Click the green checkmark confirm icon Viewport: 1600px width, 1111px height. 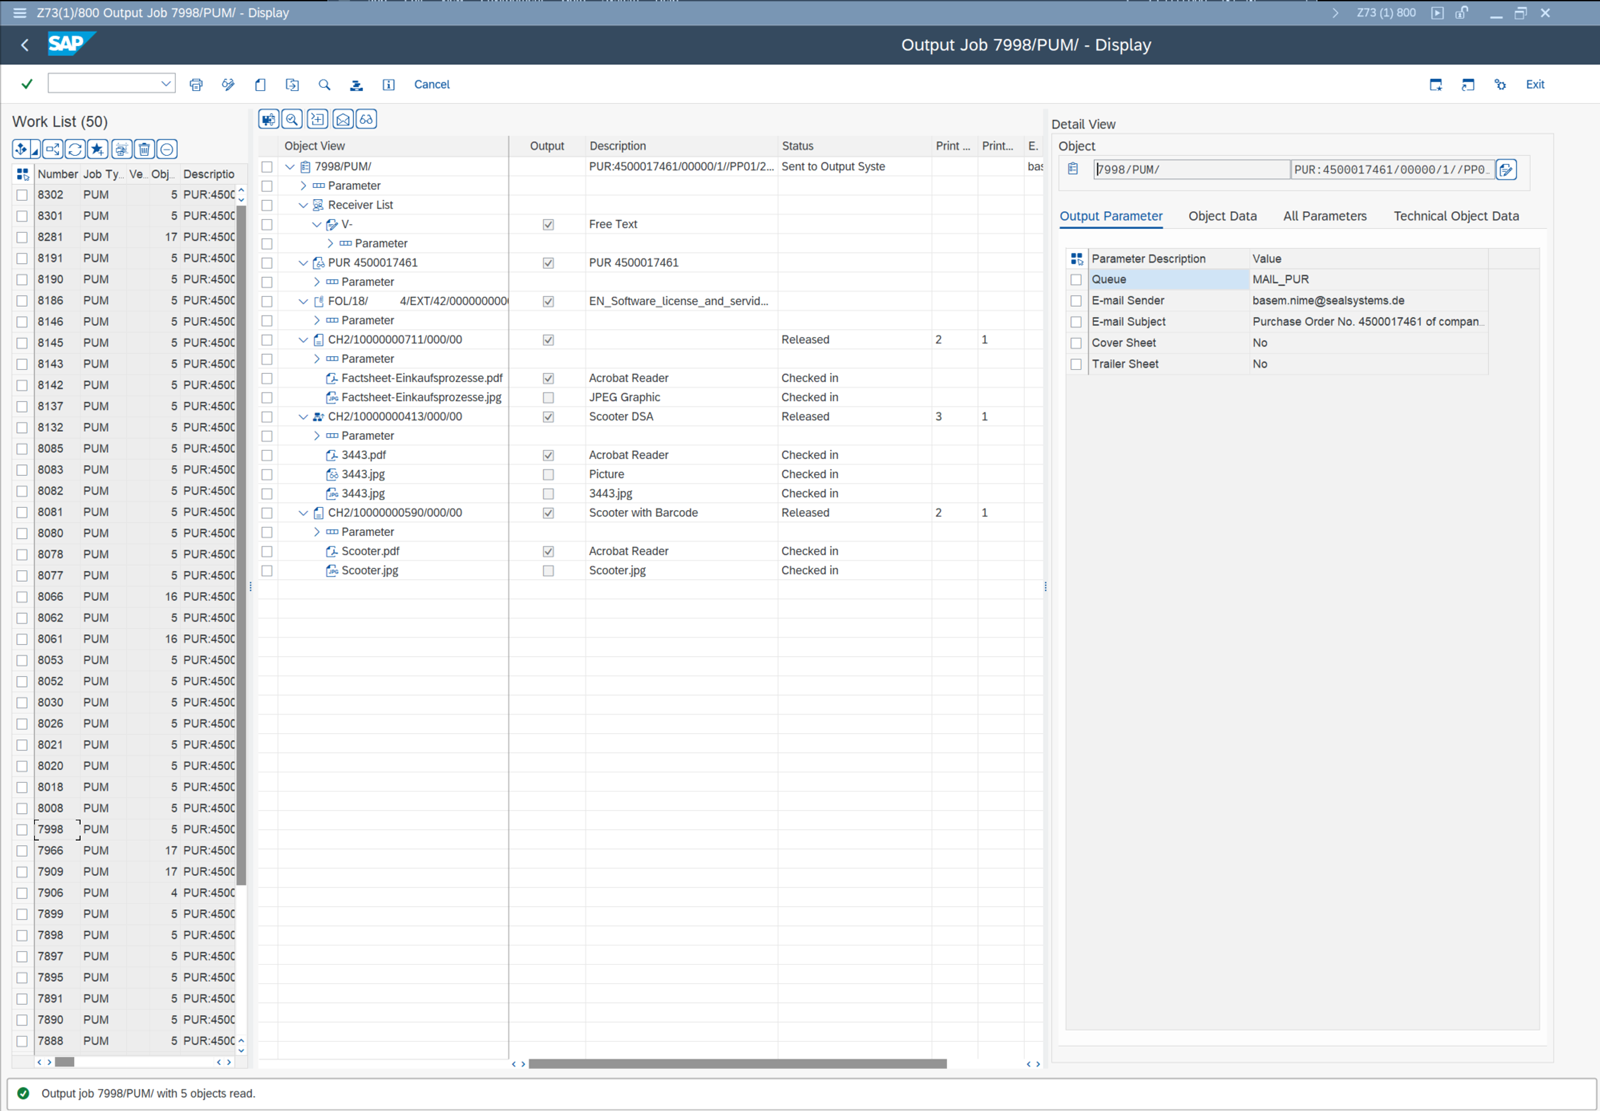tap(27, 84)
